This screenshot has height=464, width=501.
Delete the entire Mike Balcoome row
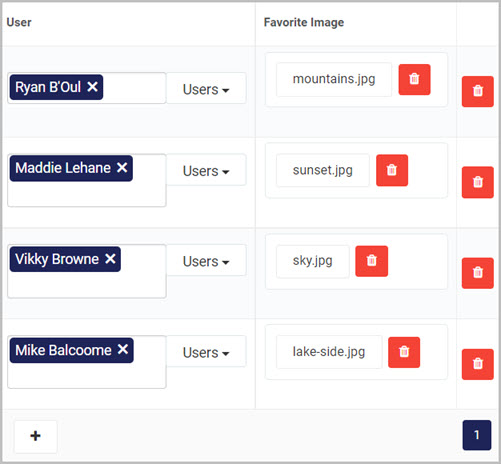(478, 364)
